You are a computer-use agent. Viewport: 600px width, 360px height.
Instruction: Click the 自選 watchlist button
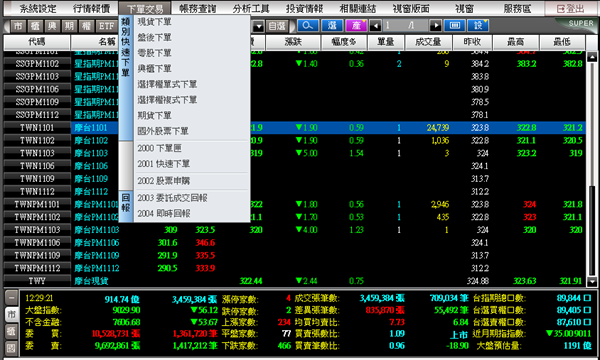[277, 26]
